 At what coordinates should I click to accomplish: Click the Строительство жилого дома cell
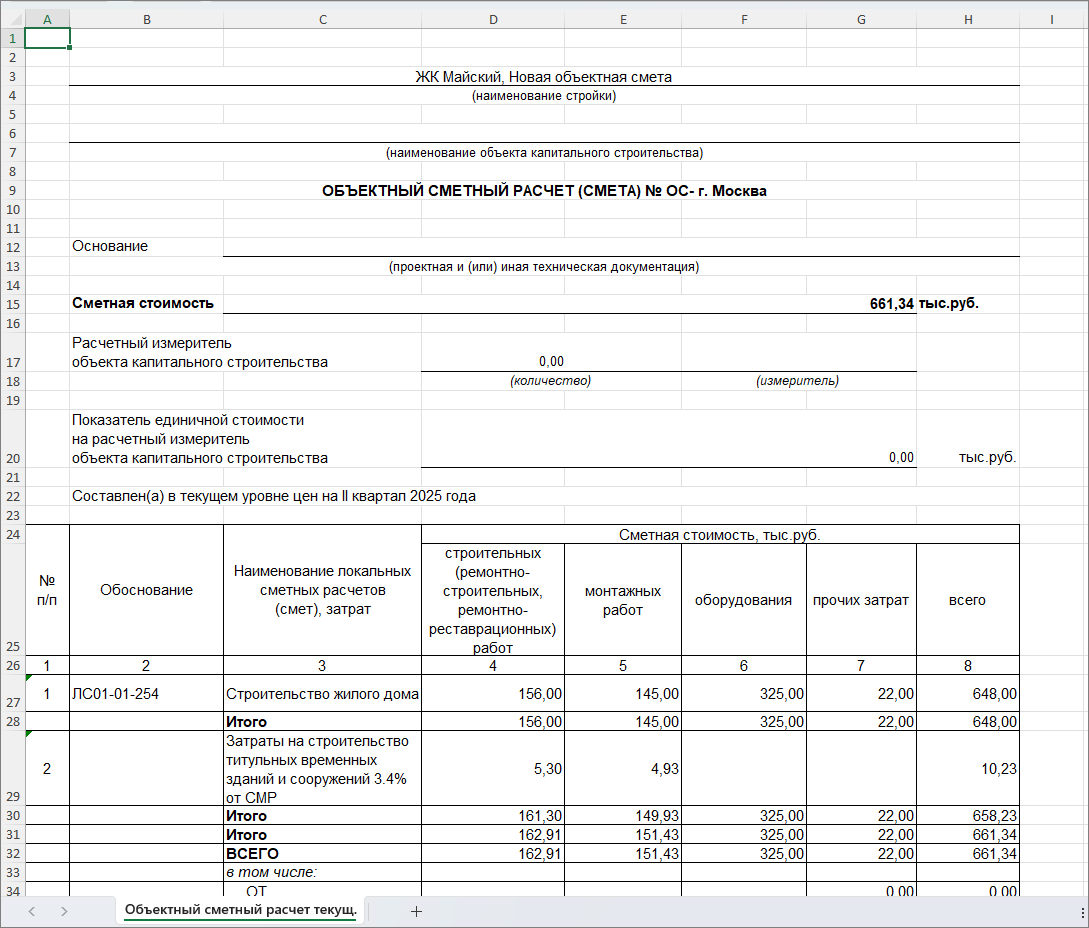[322, 694]
